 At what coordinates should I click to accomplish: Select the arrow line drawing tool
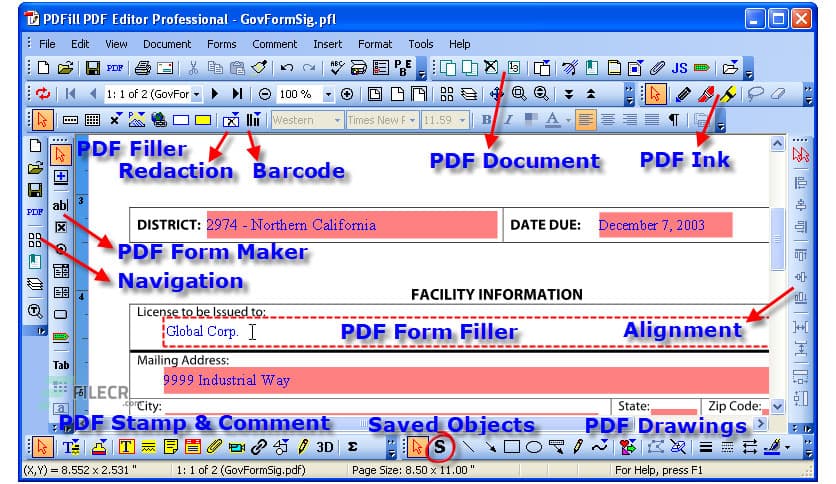[489, 447]
